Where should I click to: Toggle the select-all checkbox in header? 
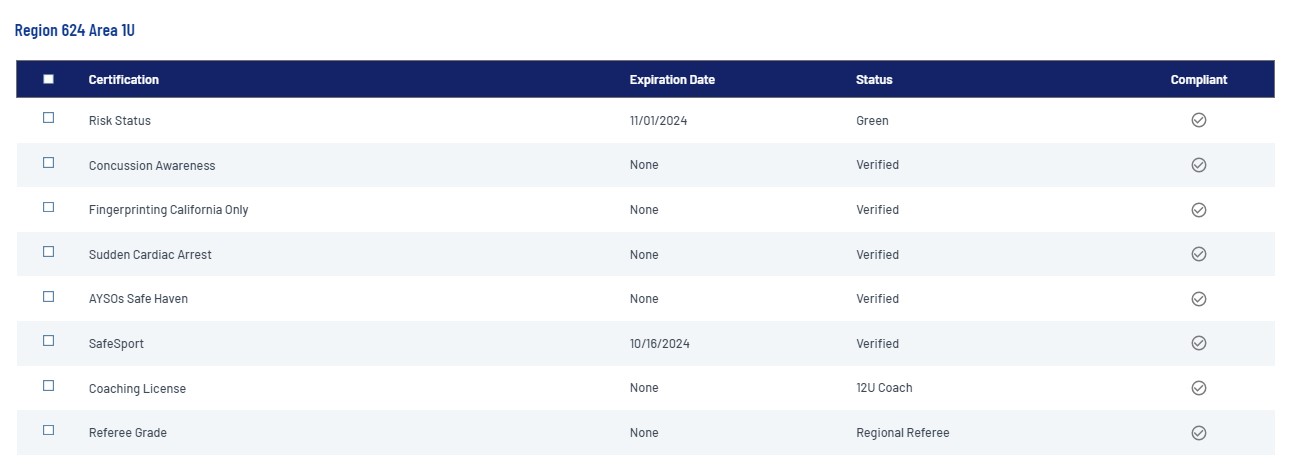pyautogui.click(x=48, y=79)
